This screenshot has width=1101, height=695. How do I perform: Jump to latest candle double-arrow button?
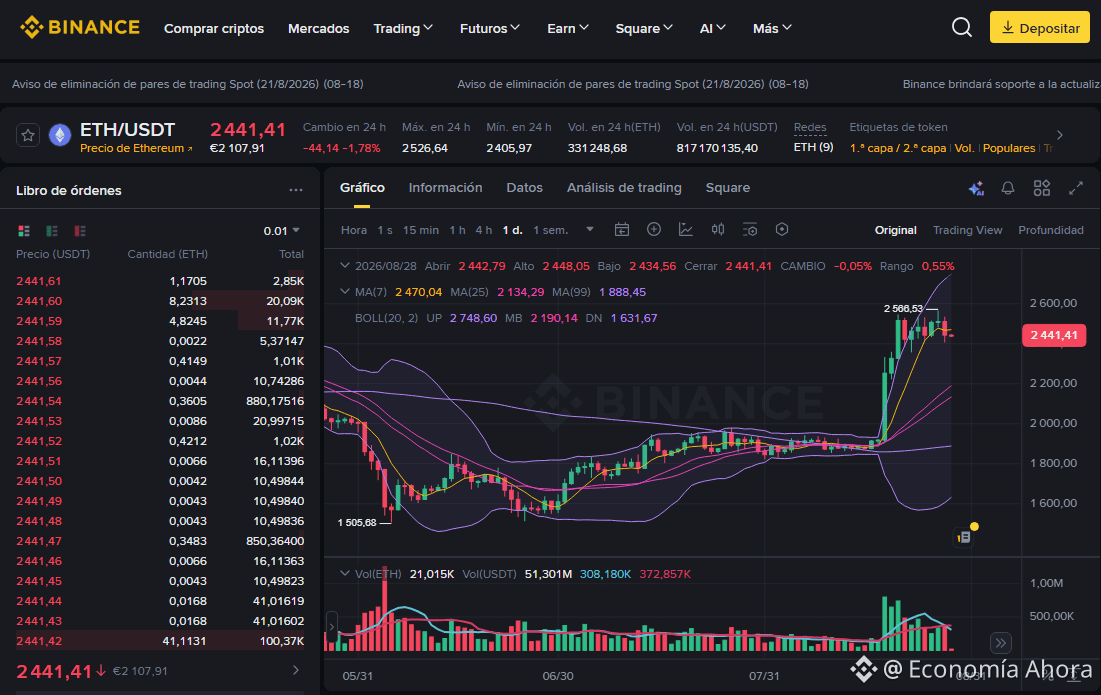coord(1001,642)
